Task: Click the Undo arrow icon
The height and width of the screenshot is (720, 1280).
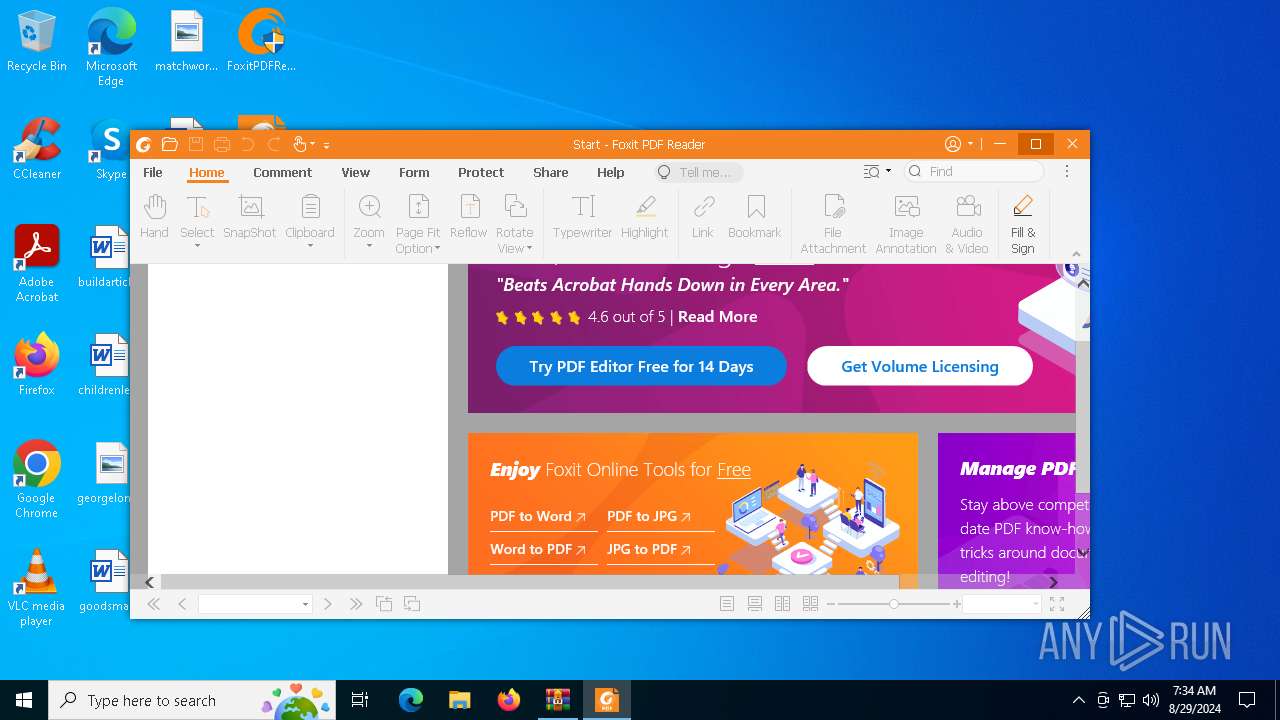Action: [247, 144]
